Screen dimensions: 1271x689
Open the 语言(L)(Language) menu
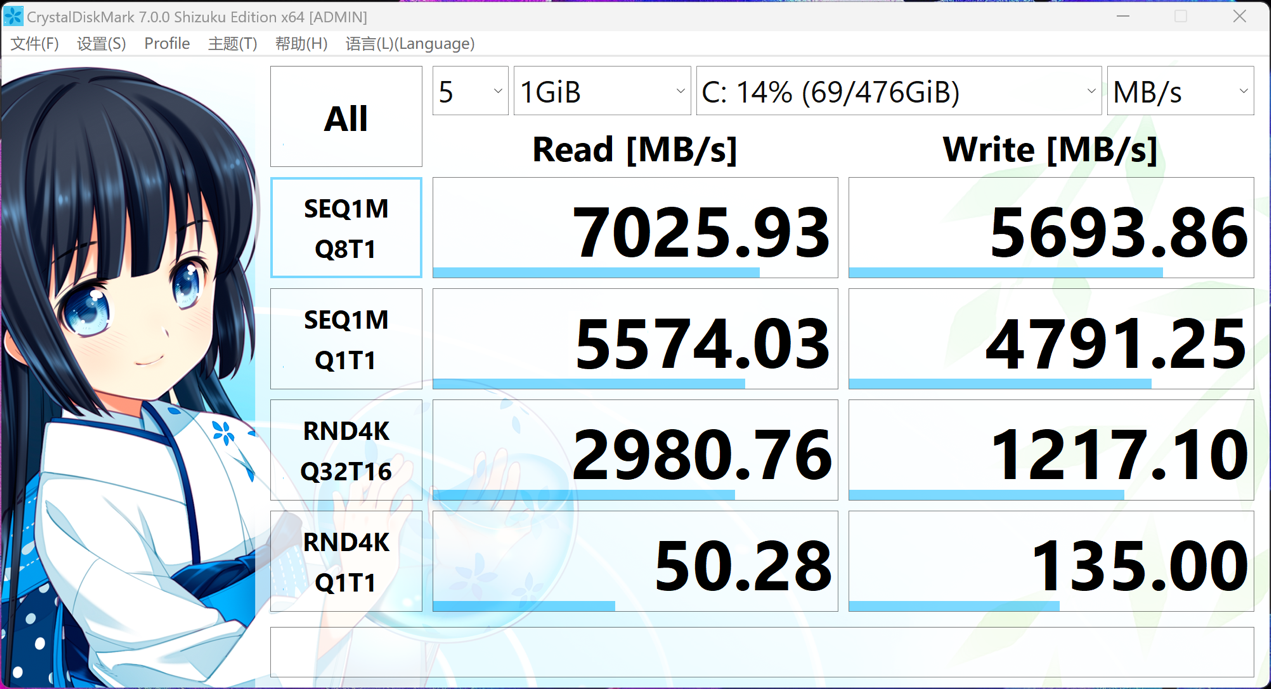[410, 44]
